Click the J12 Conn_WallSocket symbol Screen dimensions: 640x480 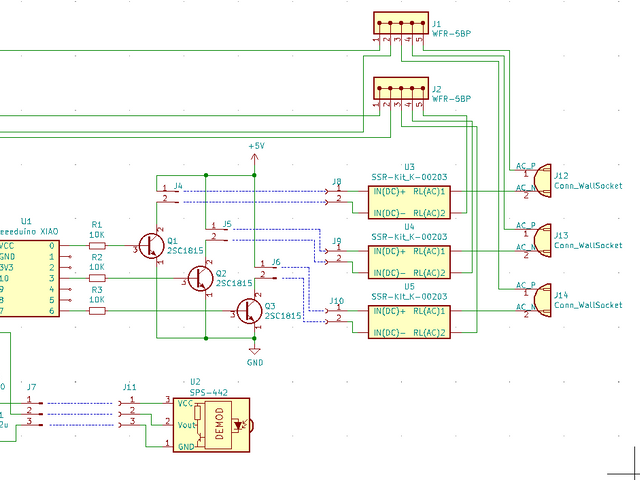pyautogui.click(x=543, y=180)
